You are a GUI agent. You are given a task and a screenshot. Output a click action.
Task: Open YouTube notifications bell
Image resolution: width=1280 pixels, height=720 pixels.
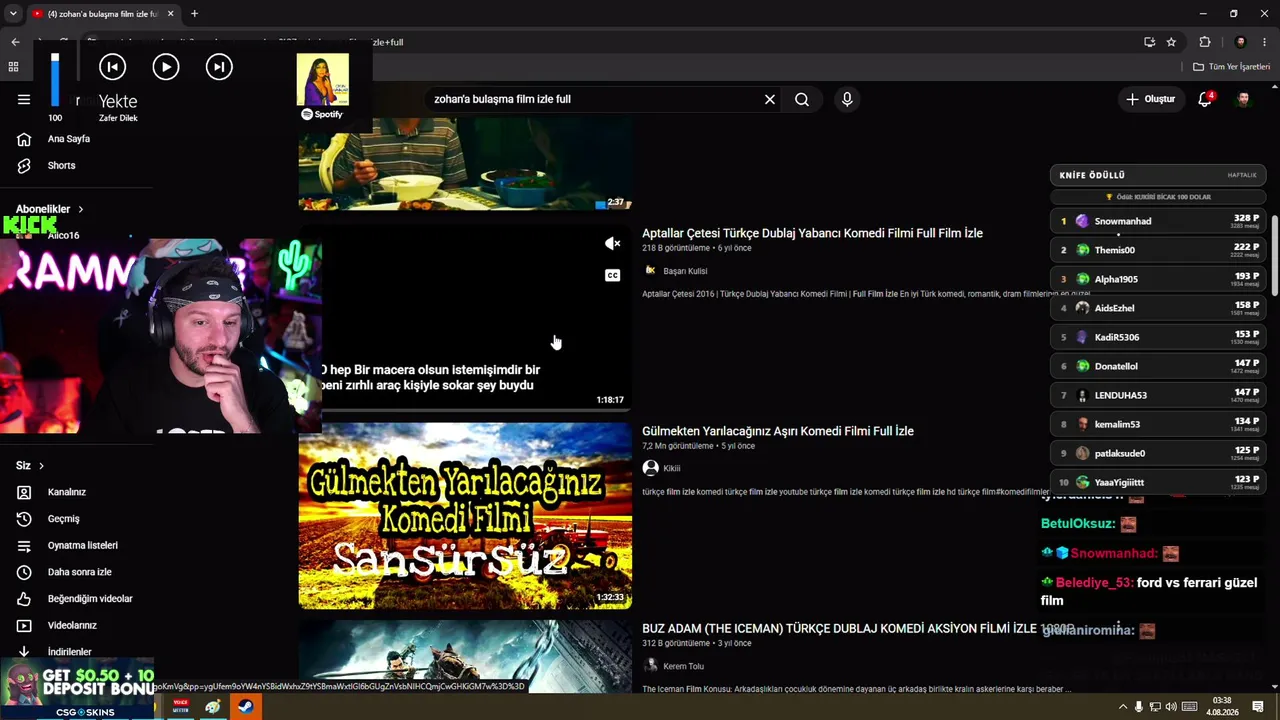pyautogui.click(x=1205, y=99)
